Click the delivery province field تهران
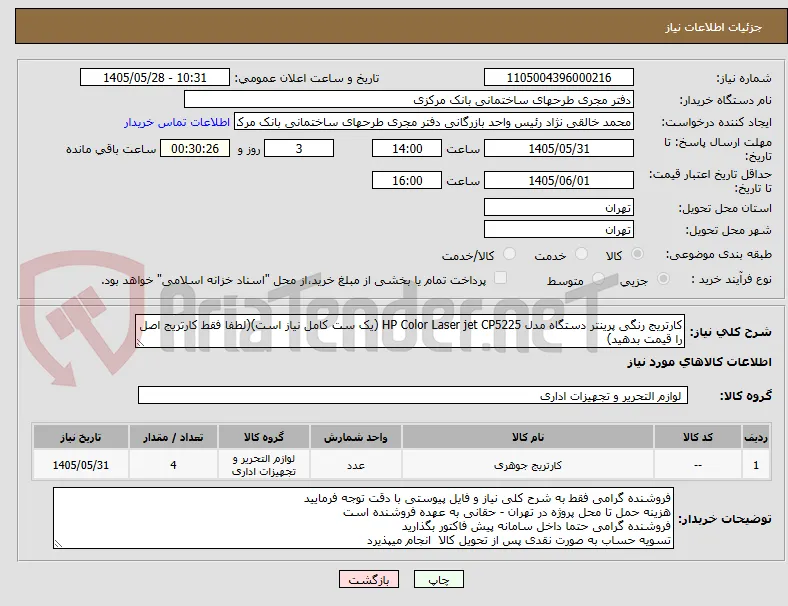The height and width of the screenshot is (606, 788). point(559,207)
